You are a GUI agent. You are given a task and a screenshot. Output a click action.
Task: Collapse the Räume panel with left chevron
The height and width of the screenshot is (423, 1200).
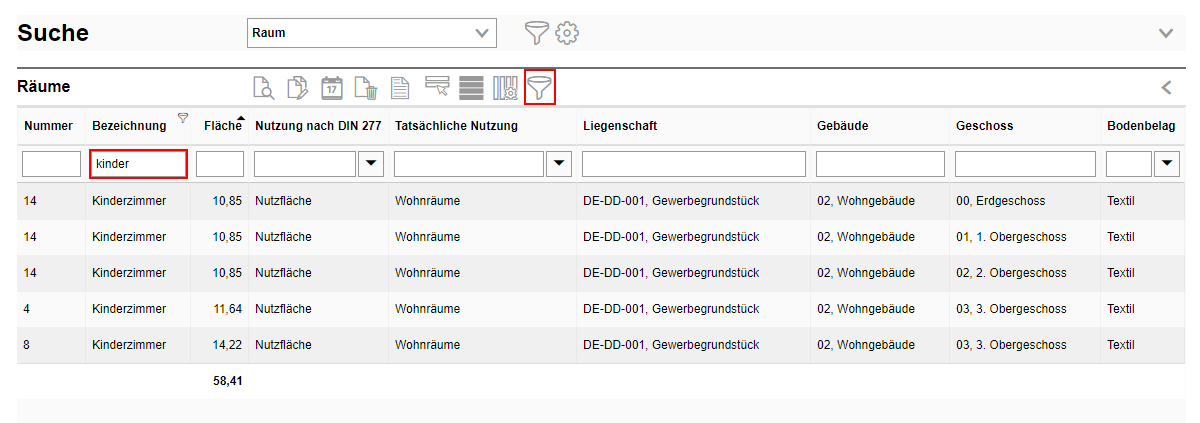[x=1166, y=88]
